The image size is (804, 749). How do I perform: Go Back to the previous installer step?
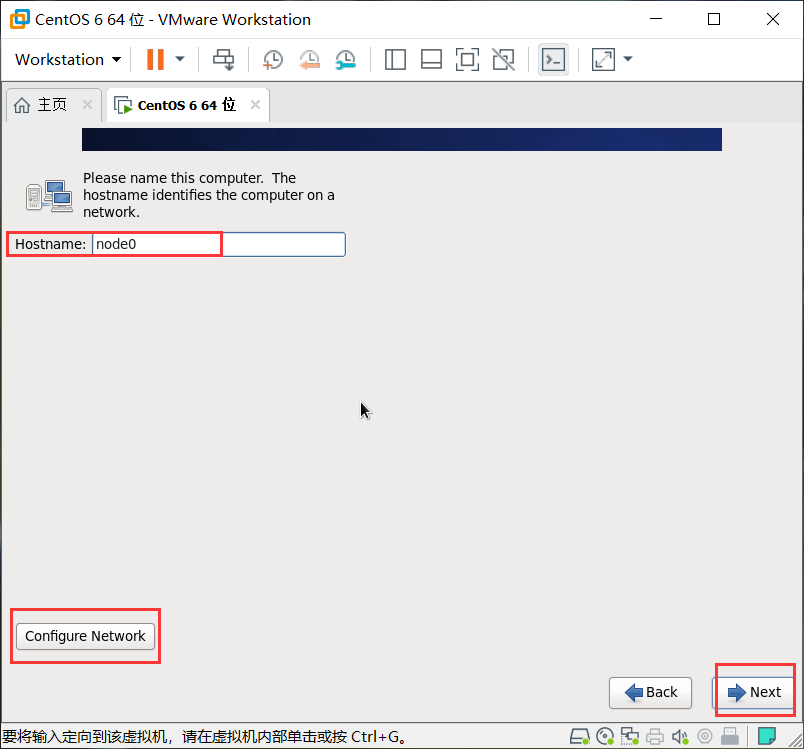pos(650,693)
